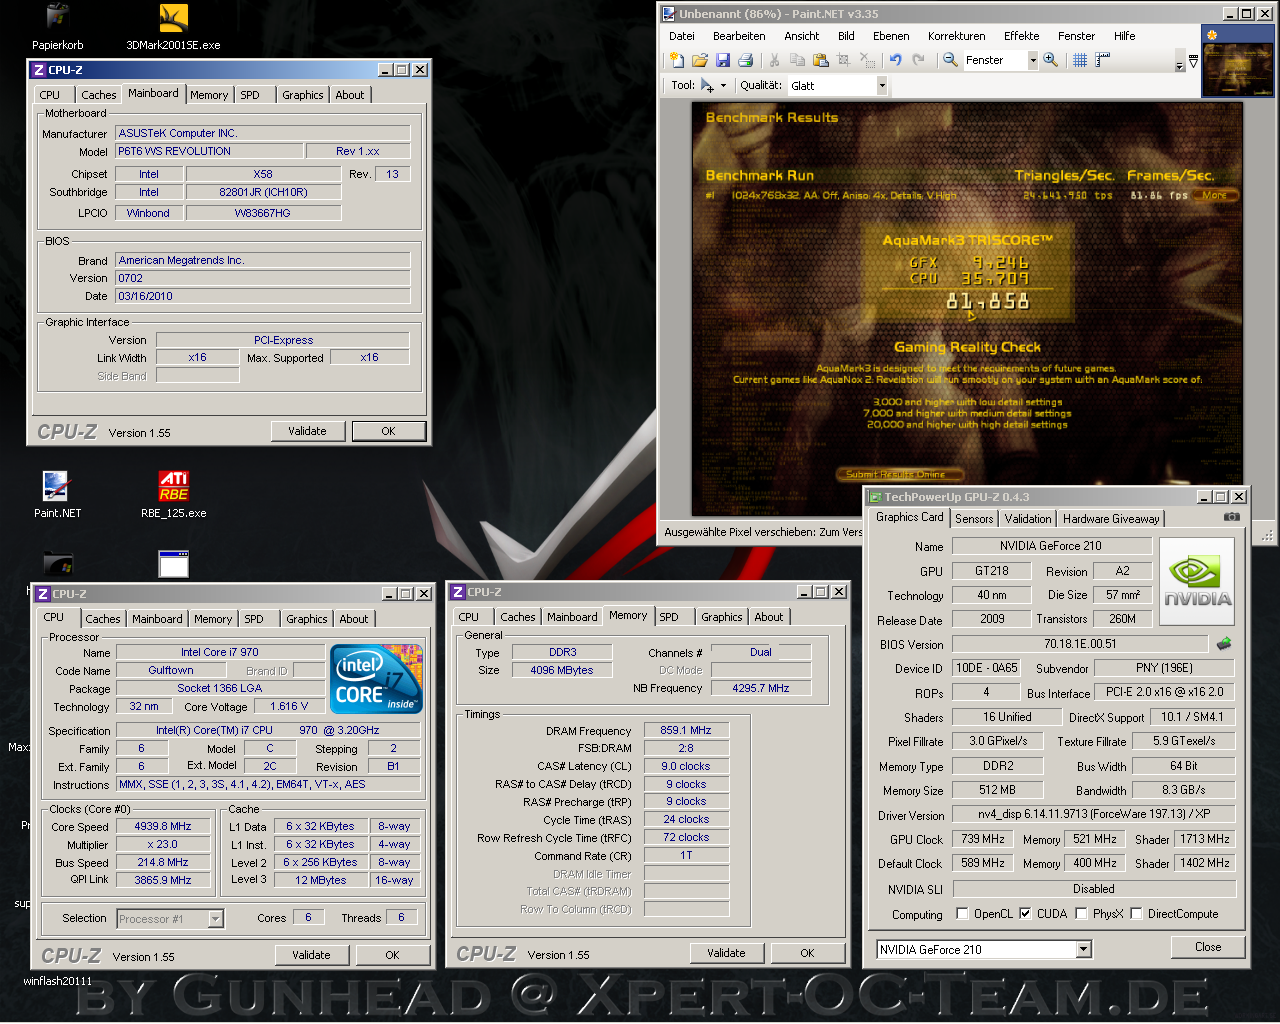
Task: Open the Paint.NET image list arrow
Action: pyautogui.click(x=1193, y=62)
